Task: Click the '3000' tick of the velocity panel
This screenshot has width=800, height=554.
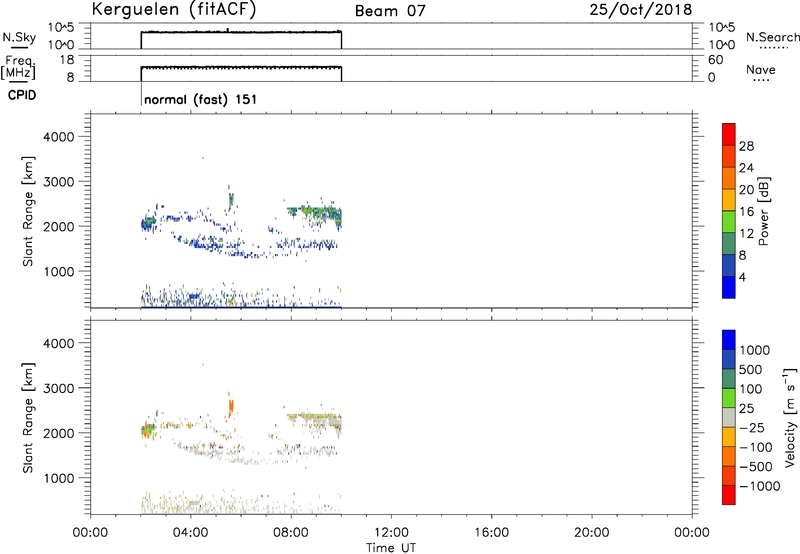Action: point(58,388)
